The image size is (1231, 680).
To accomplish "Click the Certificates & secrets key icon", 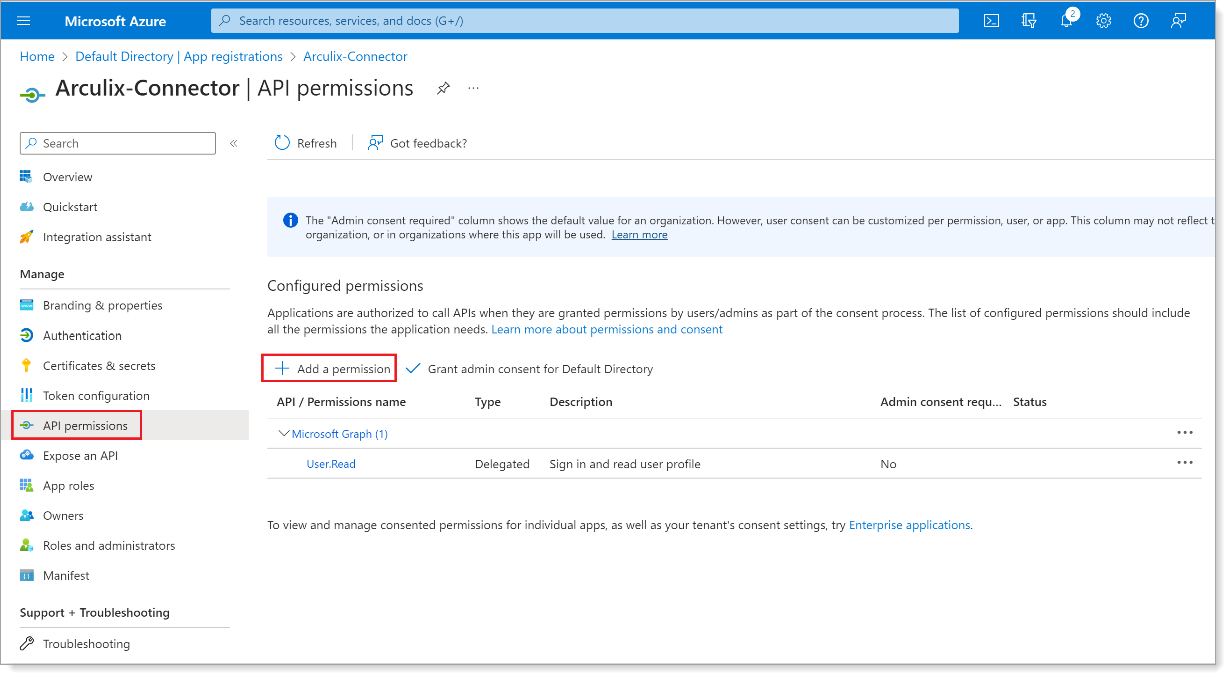I will 26,366.
